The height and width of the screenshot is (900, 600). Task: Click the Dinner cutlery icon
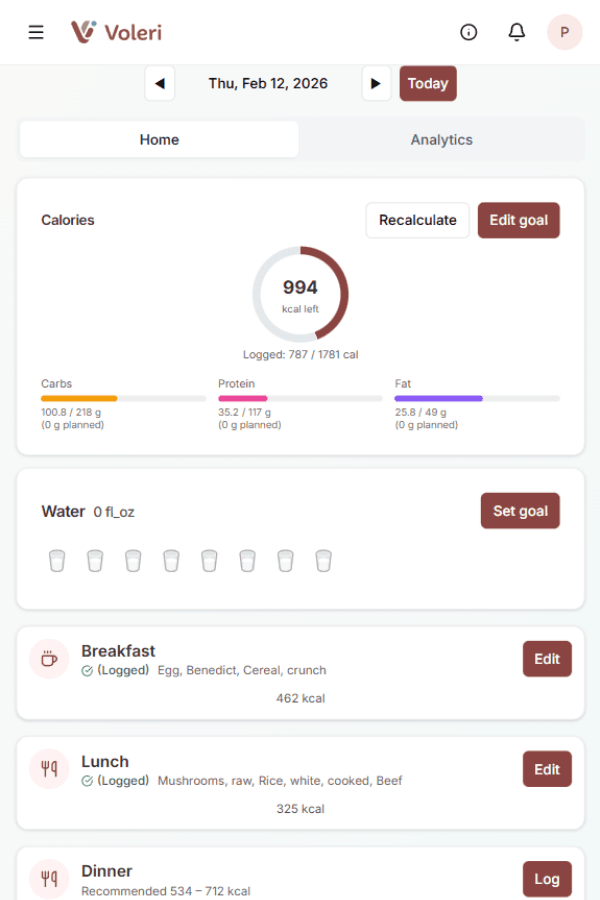click(49, 878)
